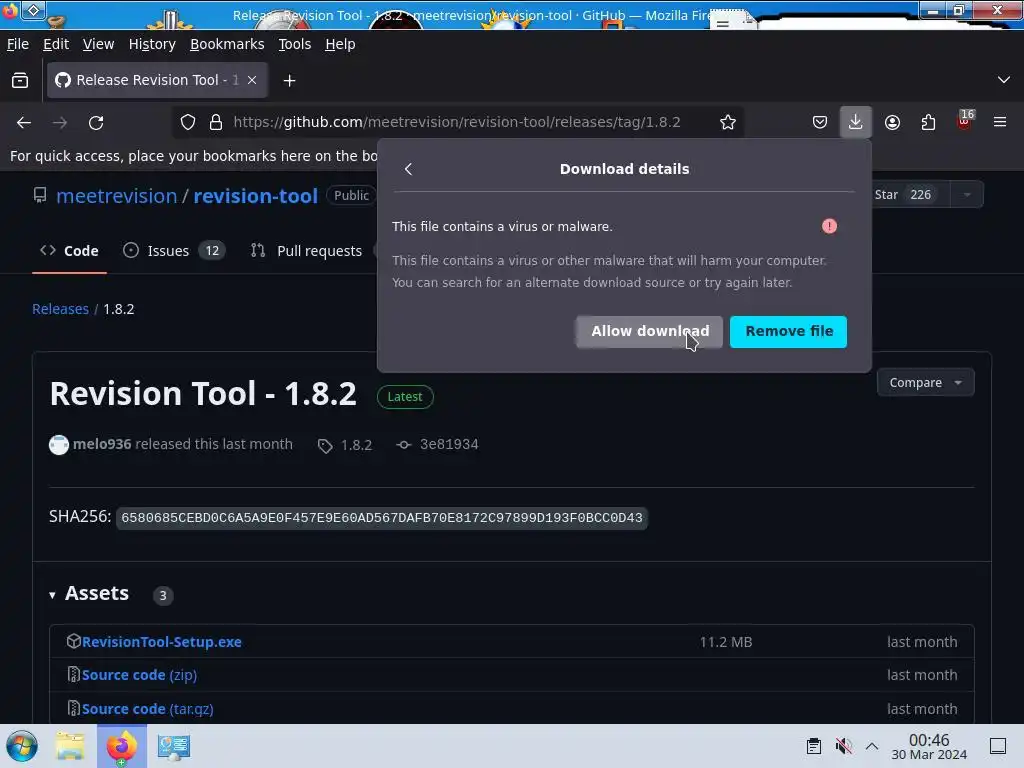The width and height of the screenshot is (1024, 768).
Task: Open the notifications panel icon
Action: [998, 746]
